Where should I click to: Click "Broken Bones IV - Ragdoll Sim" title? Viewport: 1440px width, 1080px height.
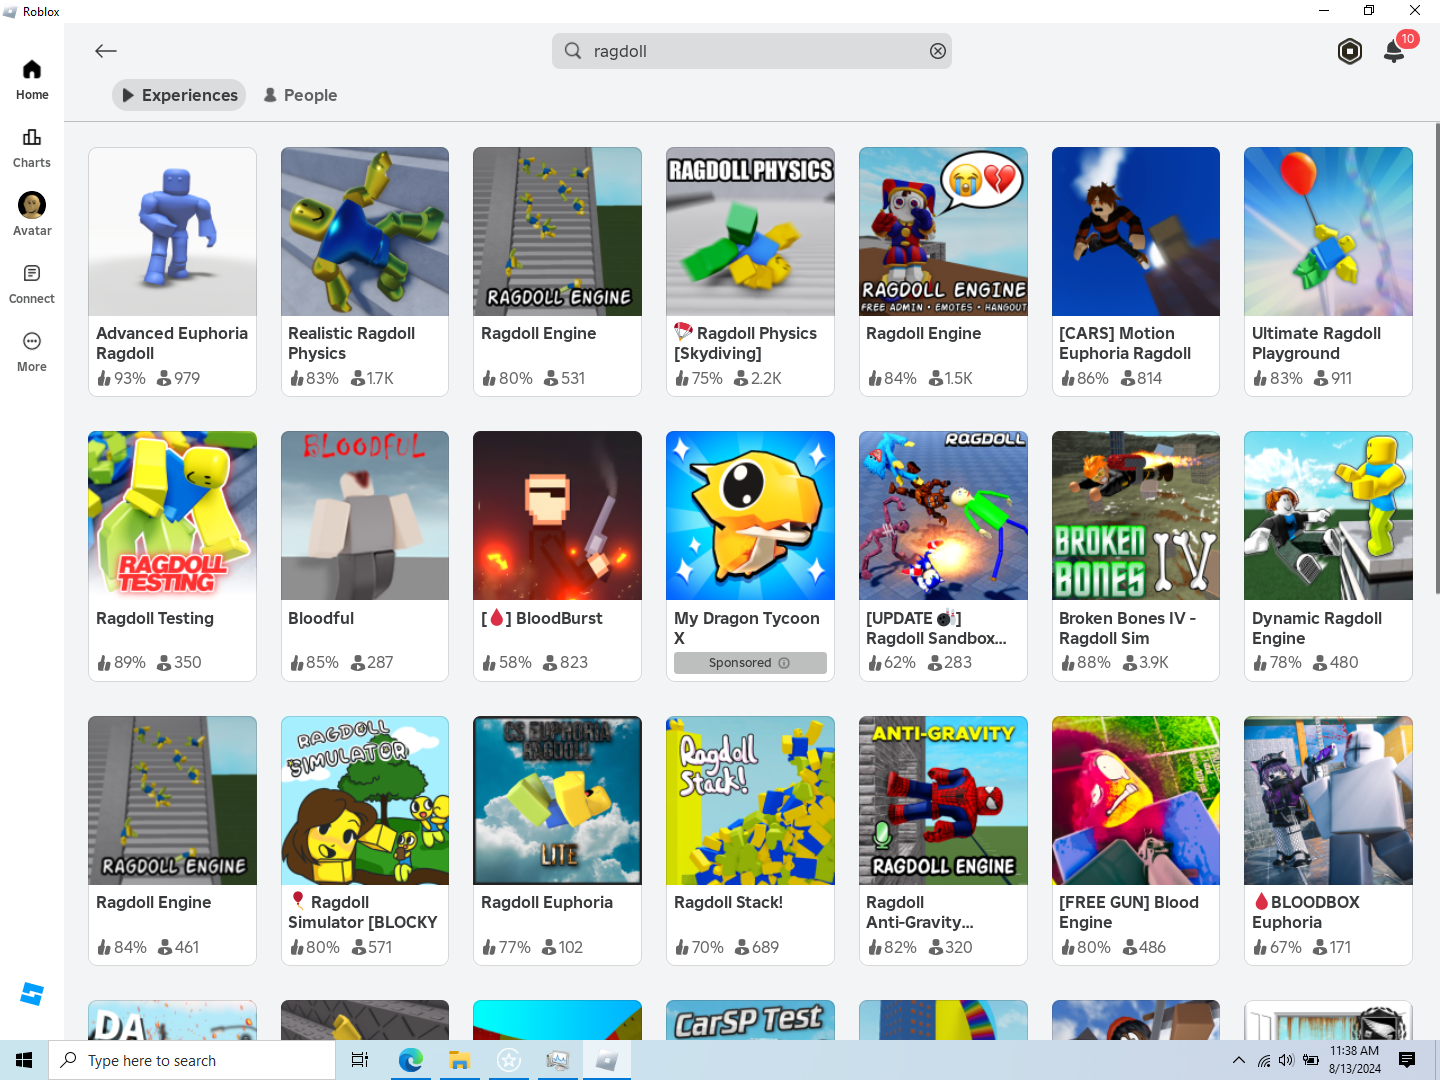(1128, 628)
